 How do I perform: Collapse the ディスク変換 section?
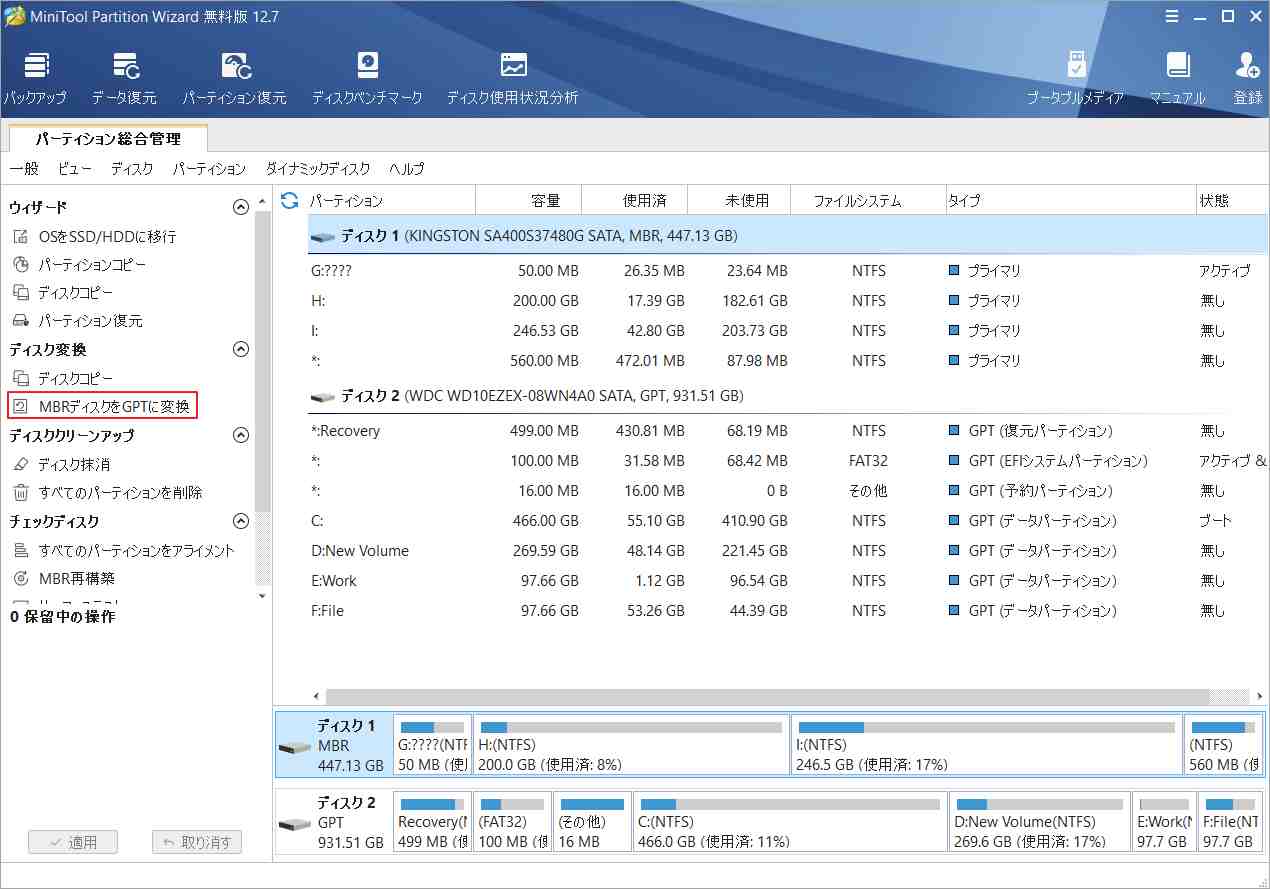pos(240,349)
